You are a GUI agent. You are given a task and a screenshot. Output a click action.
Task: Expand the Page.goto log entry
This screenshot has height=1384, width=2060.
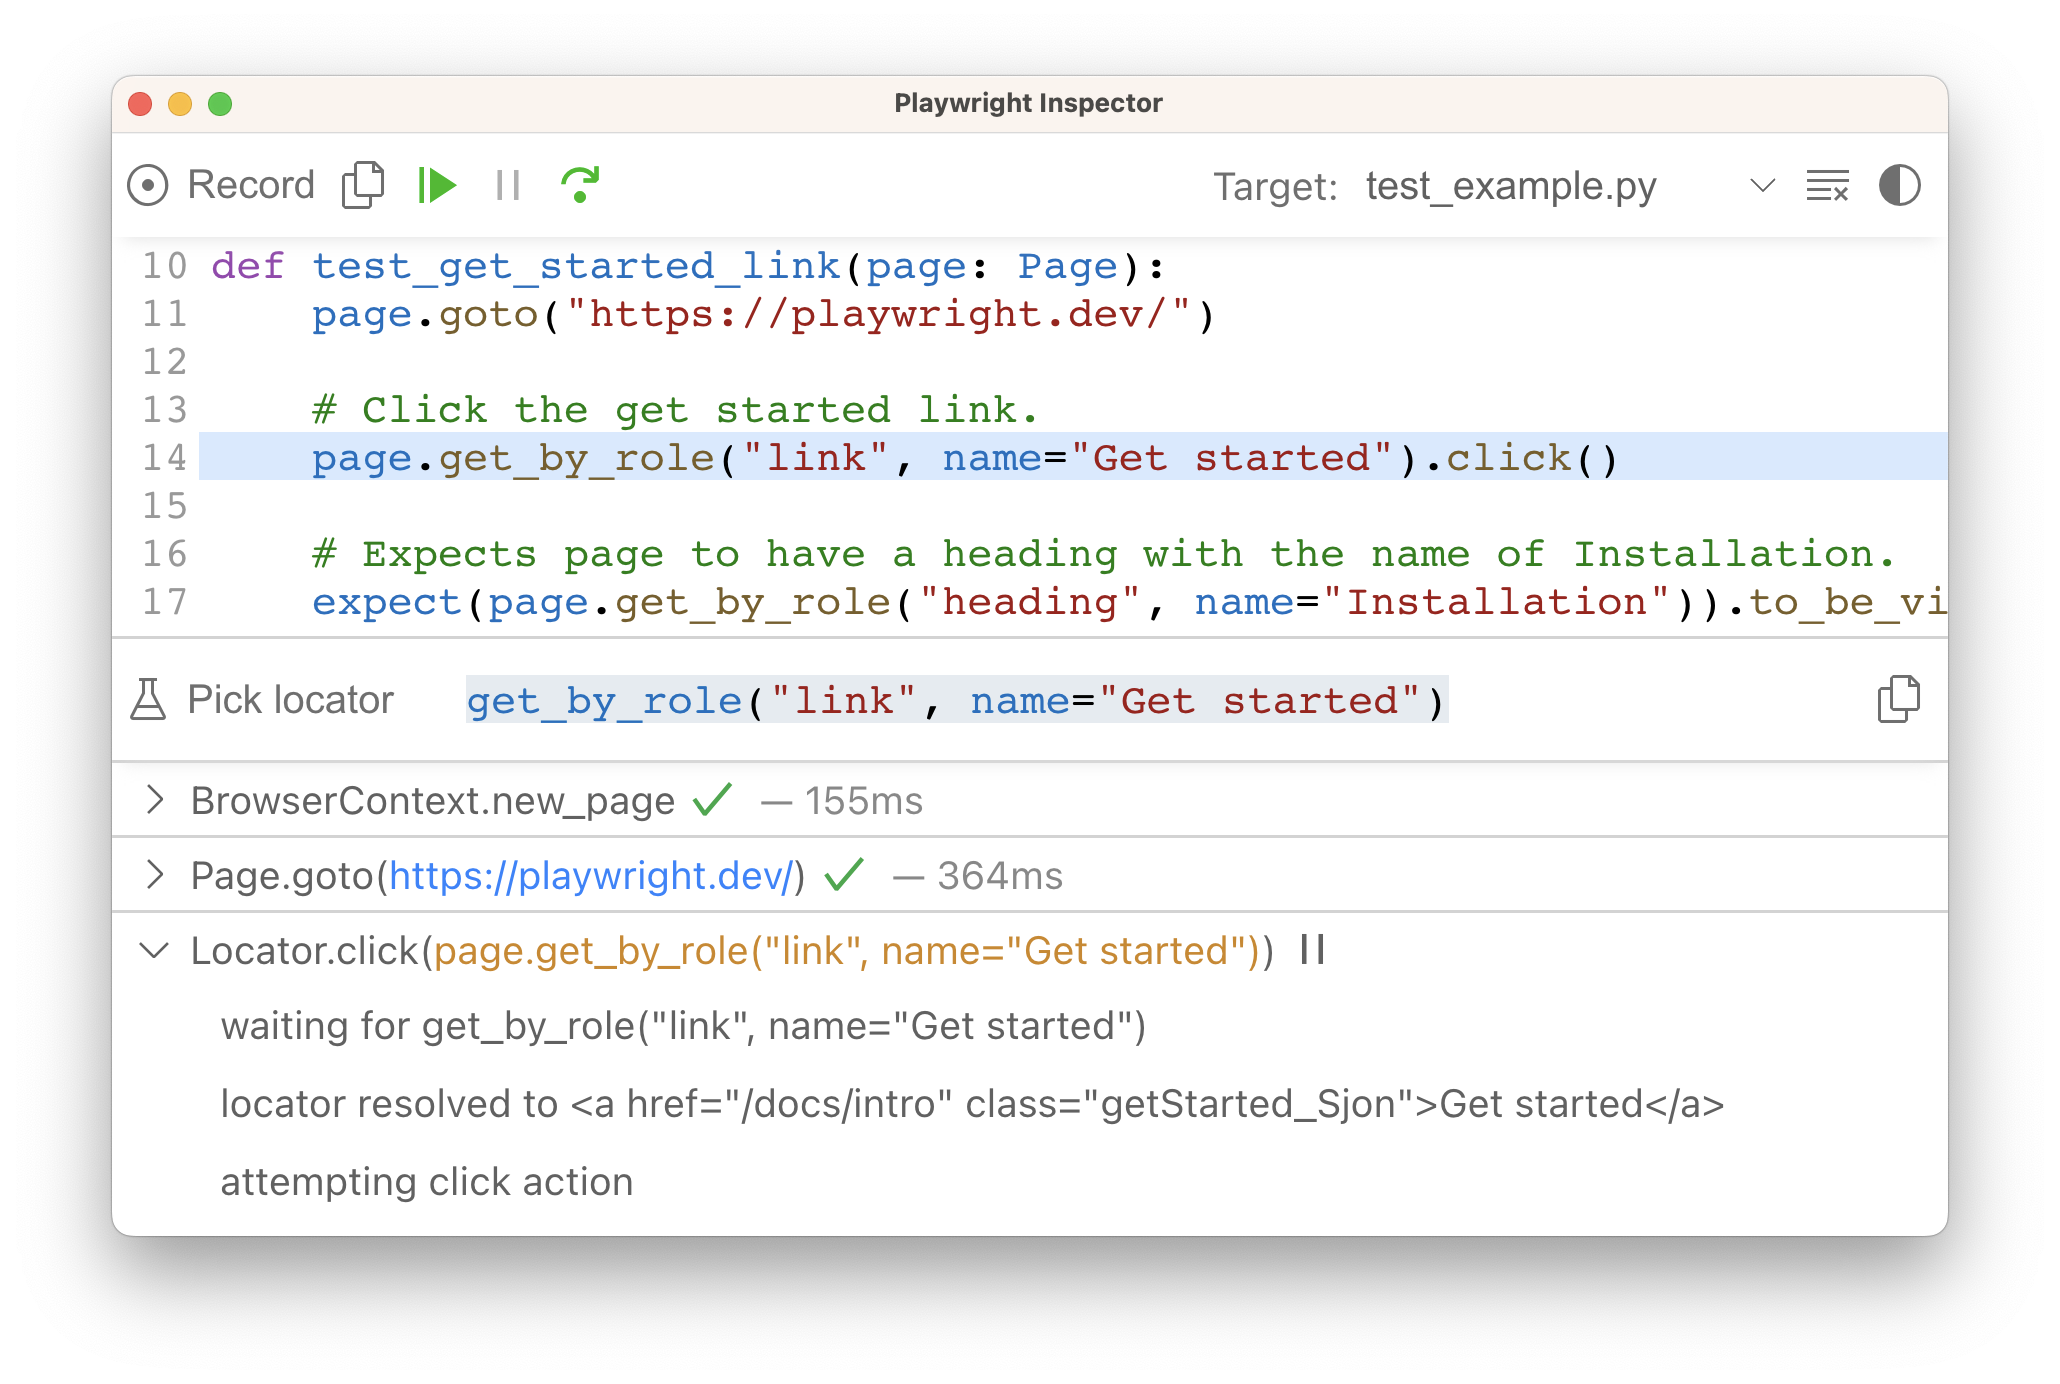[x=154, y=875]
